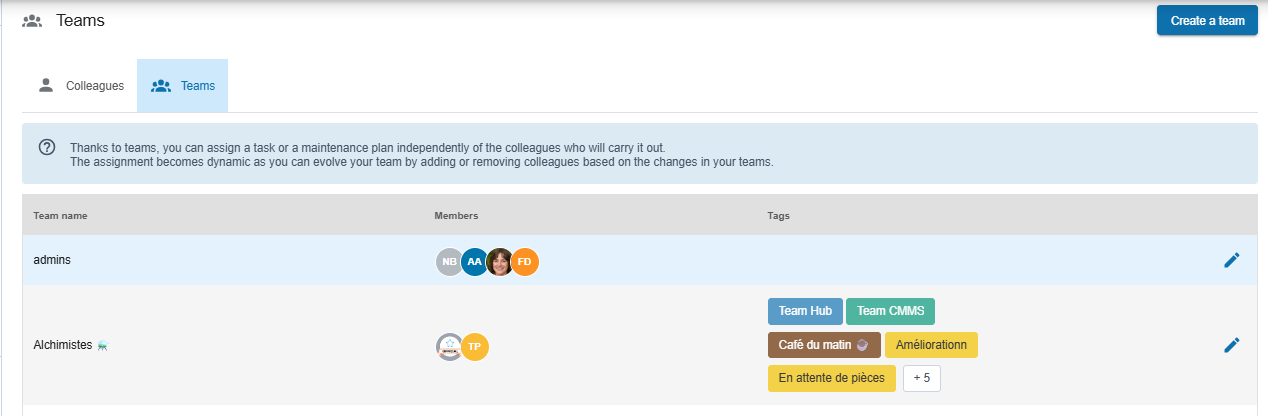The width and height of the screenshot is (1268, 416).
Task: Click the logo avatar in Alchimistes row
Action: point(450,347)
